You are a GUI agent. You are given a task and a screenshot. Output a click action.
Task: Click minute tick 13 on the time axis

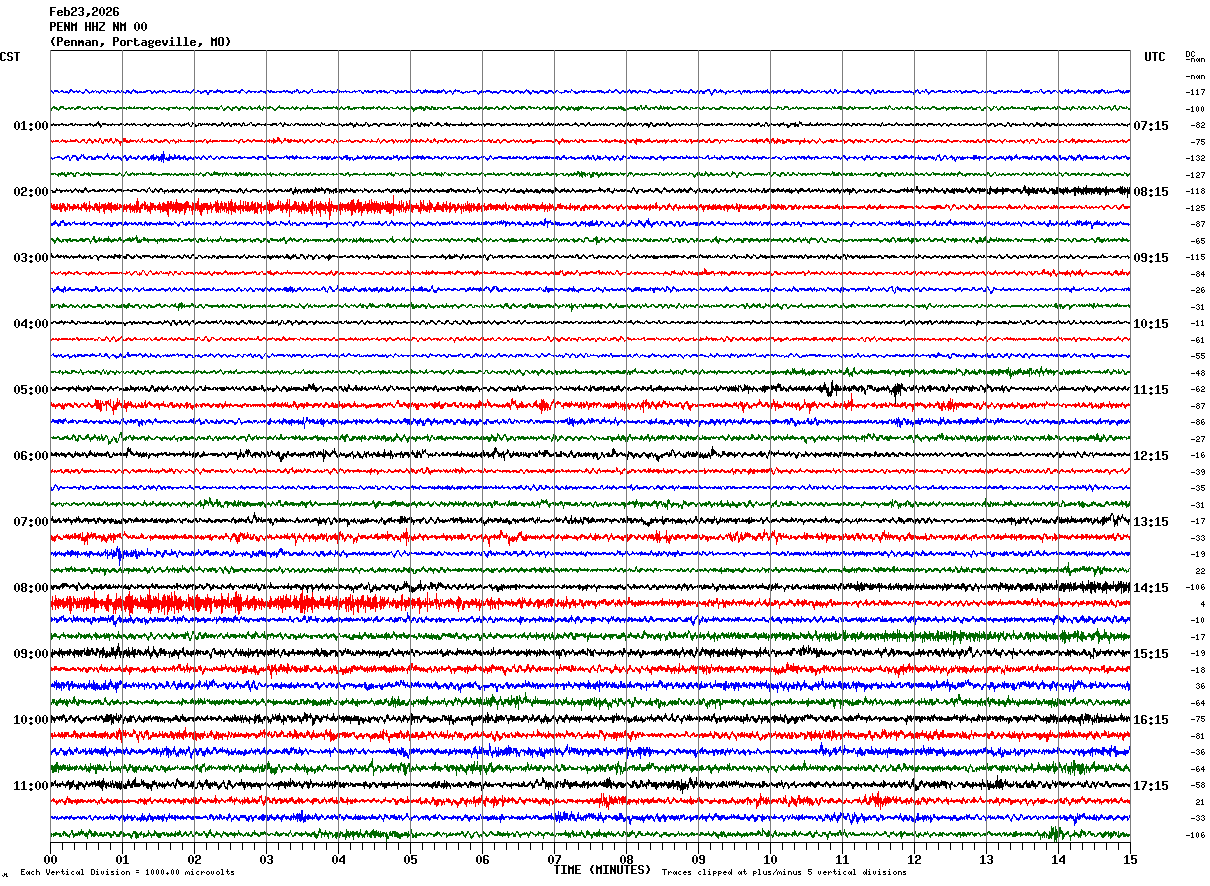986,859
